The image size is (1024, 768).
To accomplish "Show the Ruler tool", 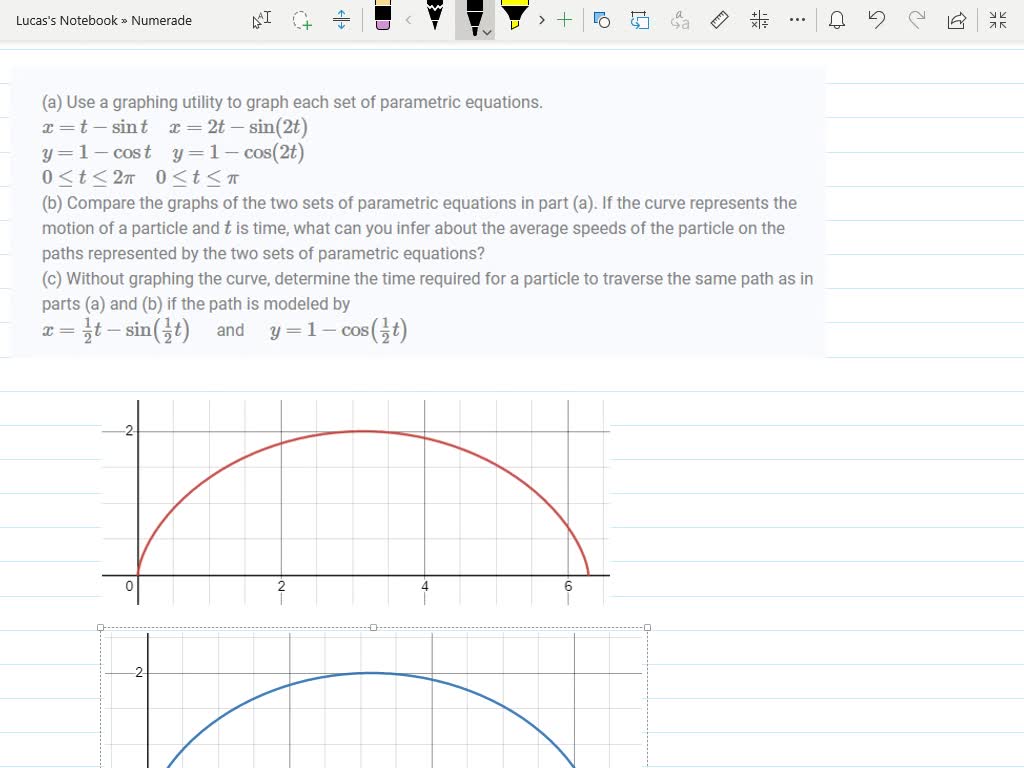I will 719,20.
